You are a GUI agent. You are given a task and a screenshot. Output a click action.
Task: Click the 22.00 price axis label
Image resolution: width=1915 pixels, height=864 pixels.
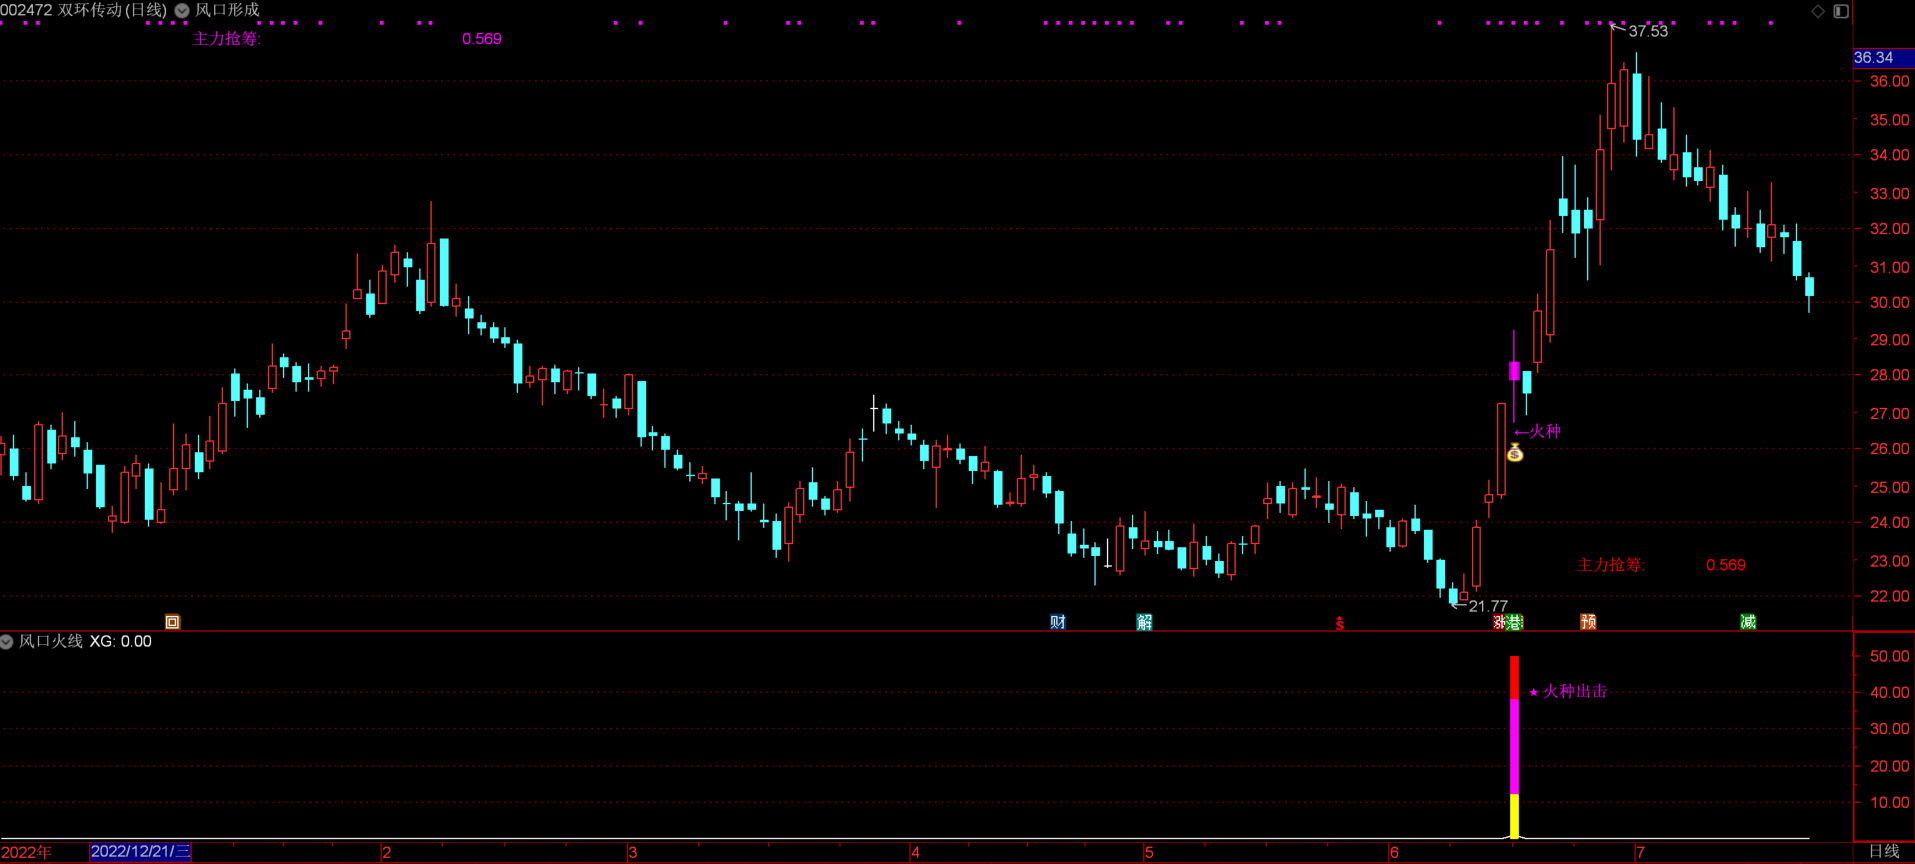[x=1889, y=597]
